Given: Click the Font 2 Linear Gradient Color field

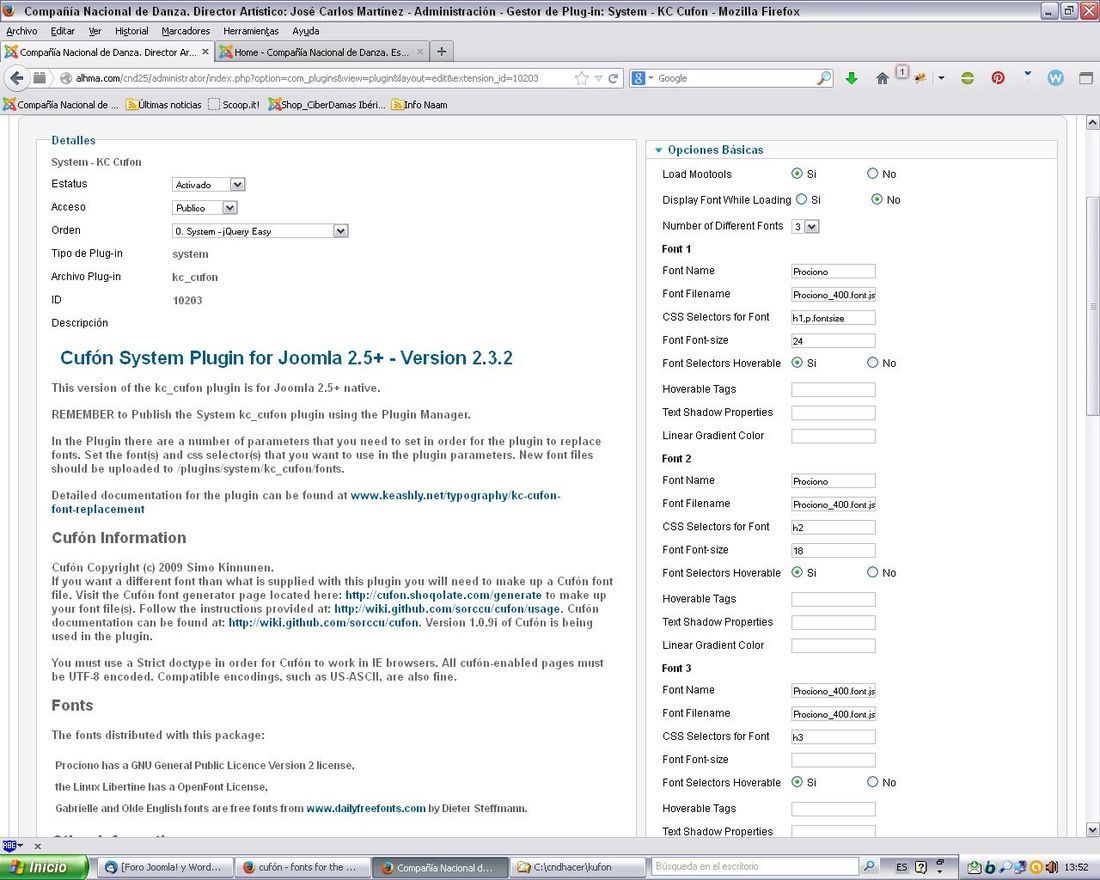Looking at the screenshot, I should click(833, 646).
